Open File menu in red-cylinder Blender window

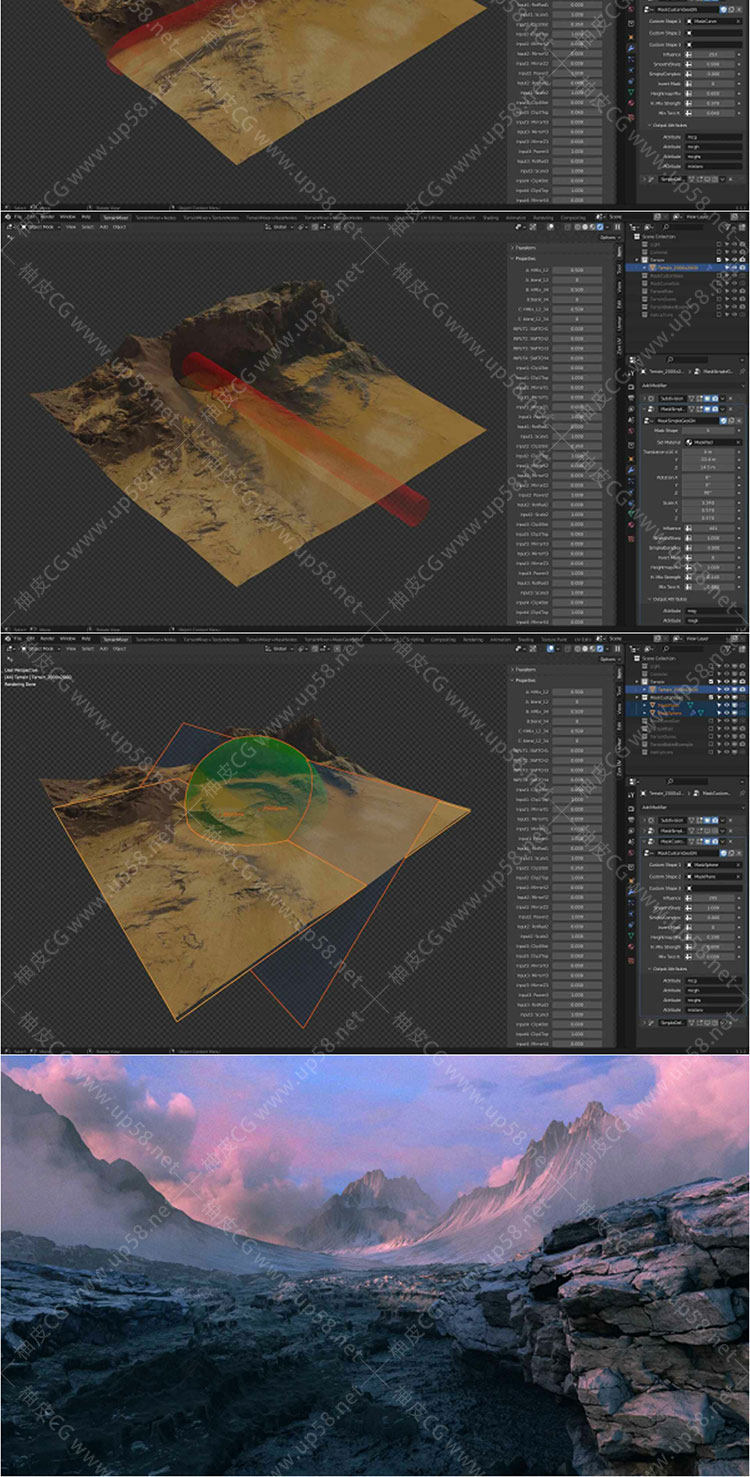coord(16,217)
